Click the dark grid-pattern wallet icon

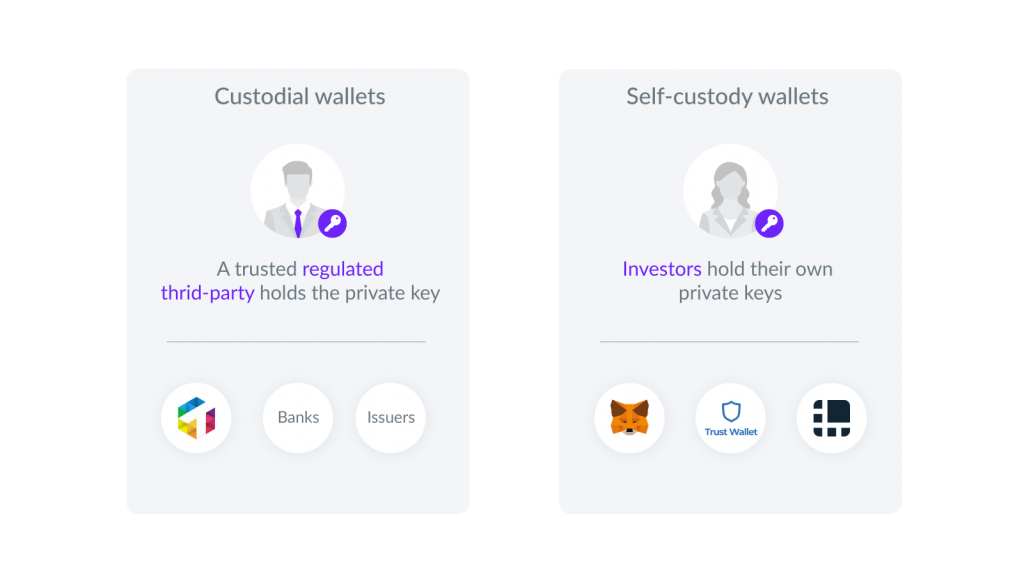pyautogui.click(x=831, y=418)
